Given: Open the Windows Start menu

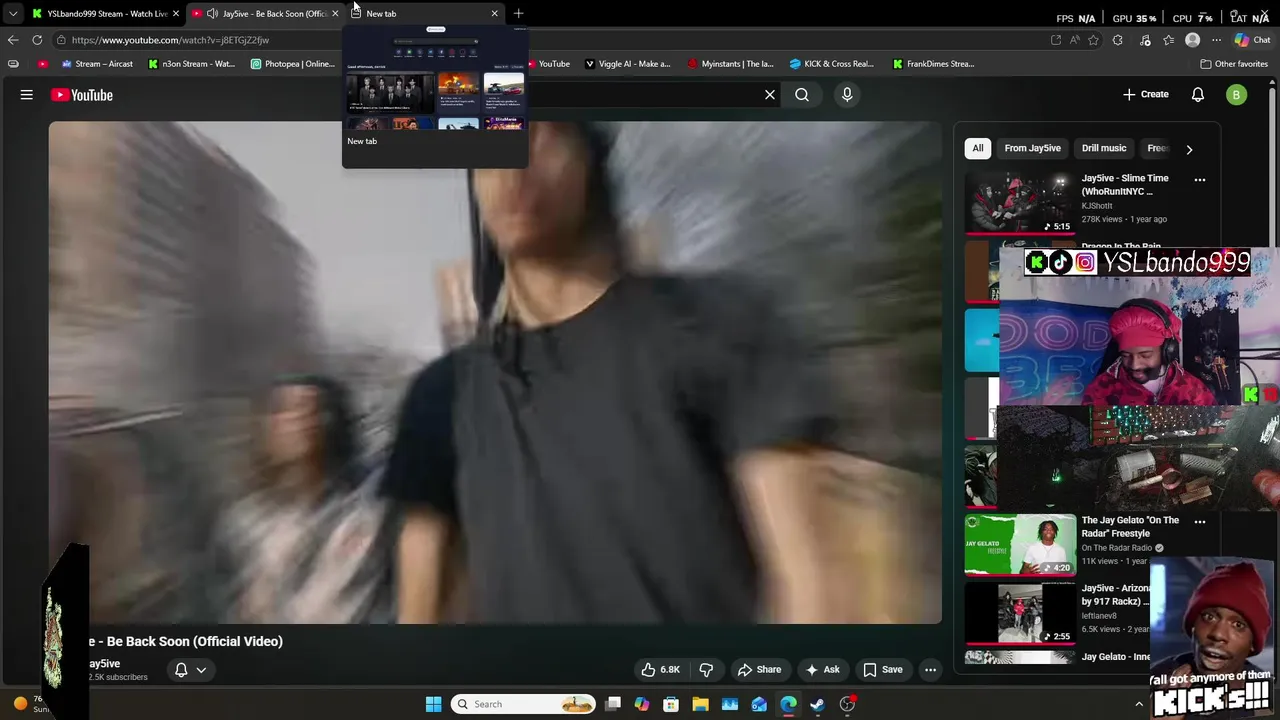Looking at the screenshot, I should coord(433,704).
